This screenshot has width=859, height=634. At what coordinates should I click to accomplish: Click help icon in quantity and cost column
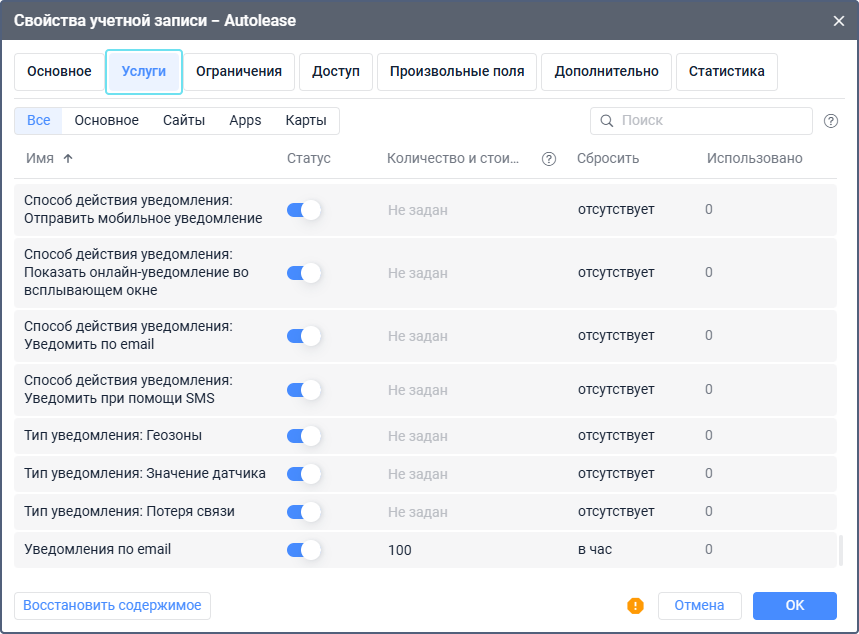click(548, 159)
